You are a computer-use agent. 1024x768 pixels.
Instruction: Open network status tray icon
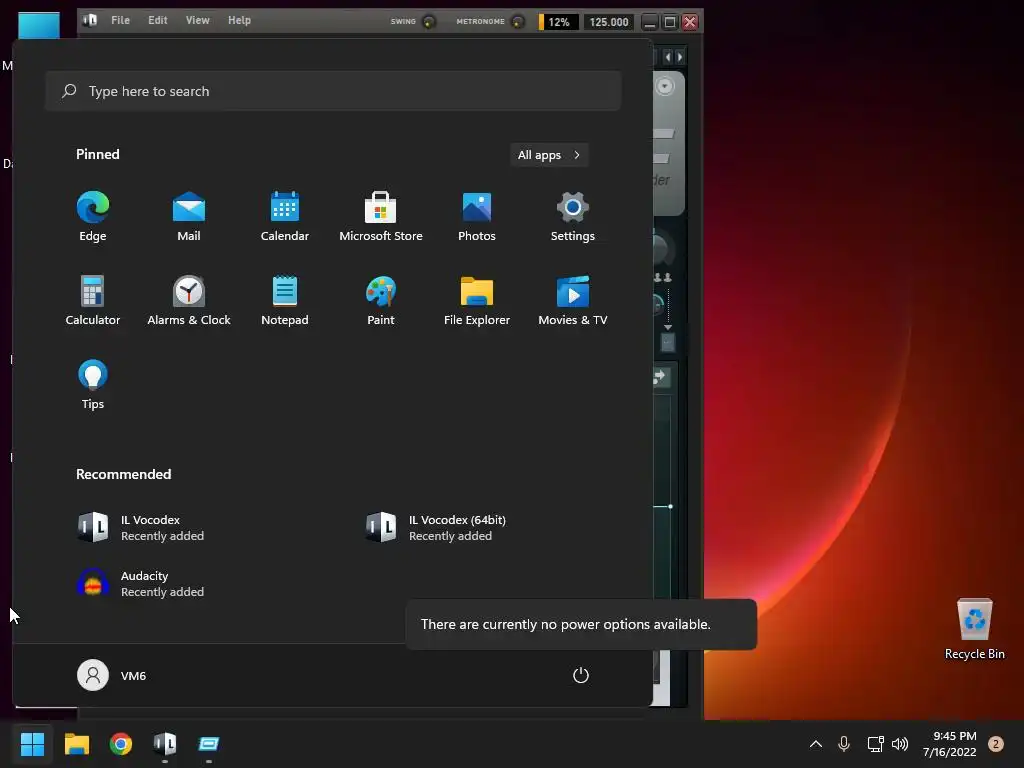pyautogui.click(x=875, y=744)
